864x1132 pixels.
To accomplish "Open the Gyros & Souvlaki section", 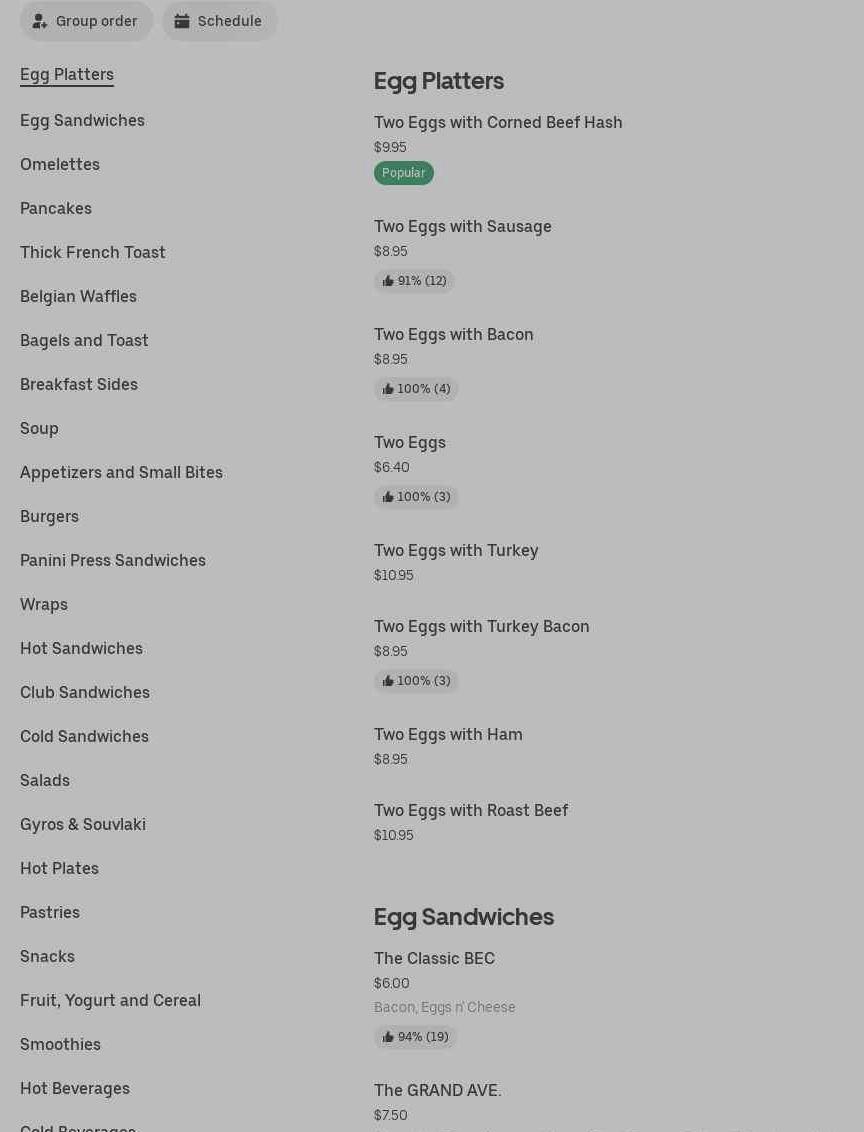I will click(x=83, y=824).
